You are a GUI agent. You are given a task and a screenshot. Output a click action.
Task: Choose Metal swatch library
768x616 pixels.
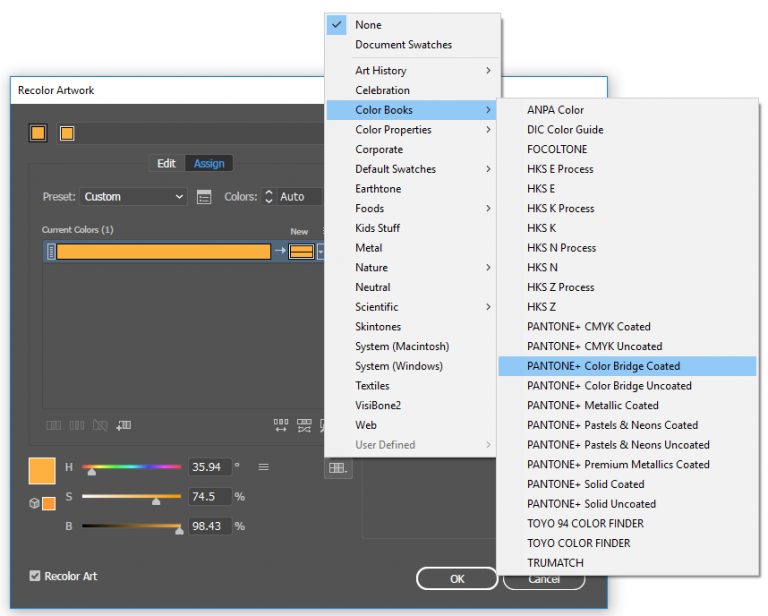click(x=413, y=248)
